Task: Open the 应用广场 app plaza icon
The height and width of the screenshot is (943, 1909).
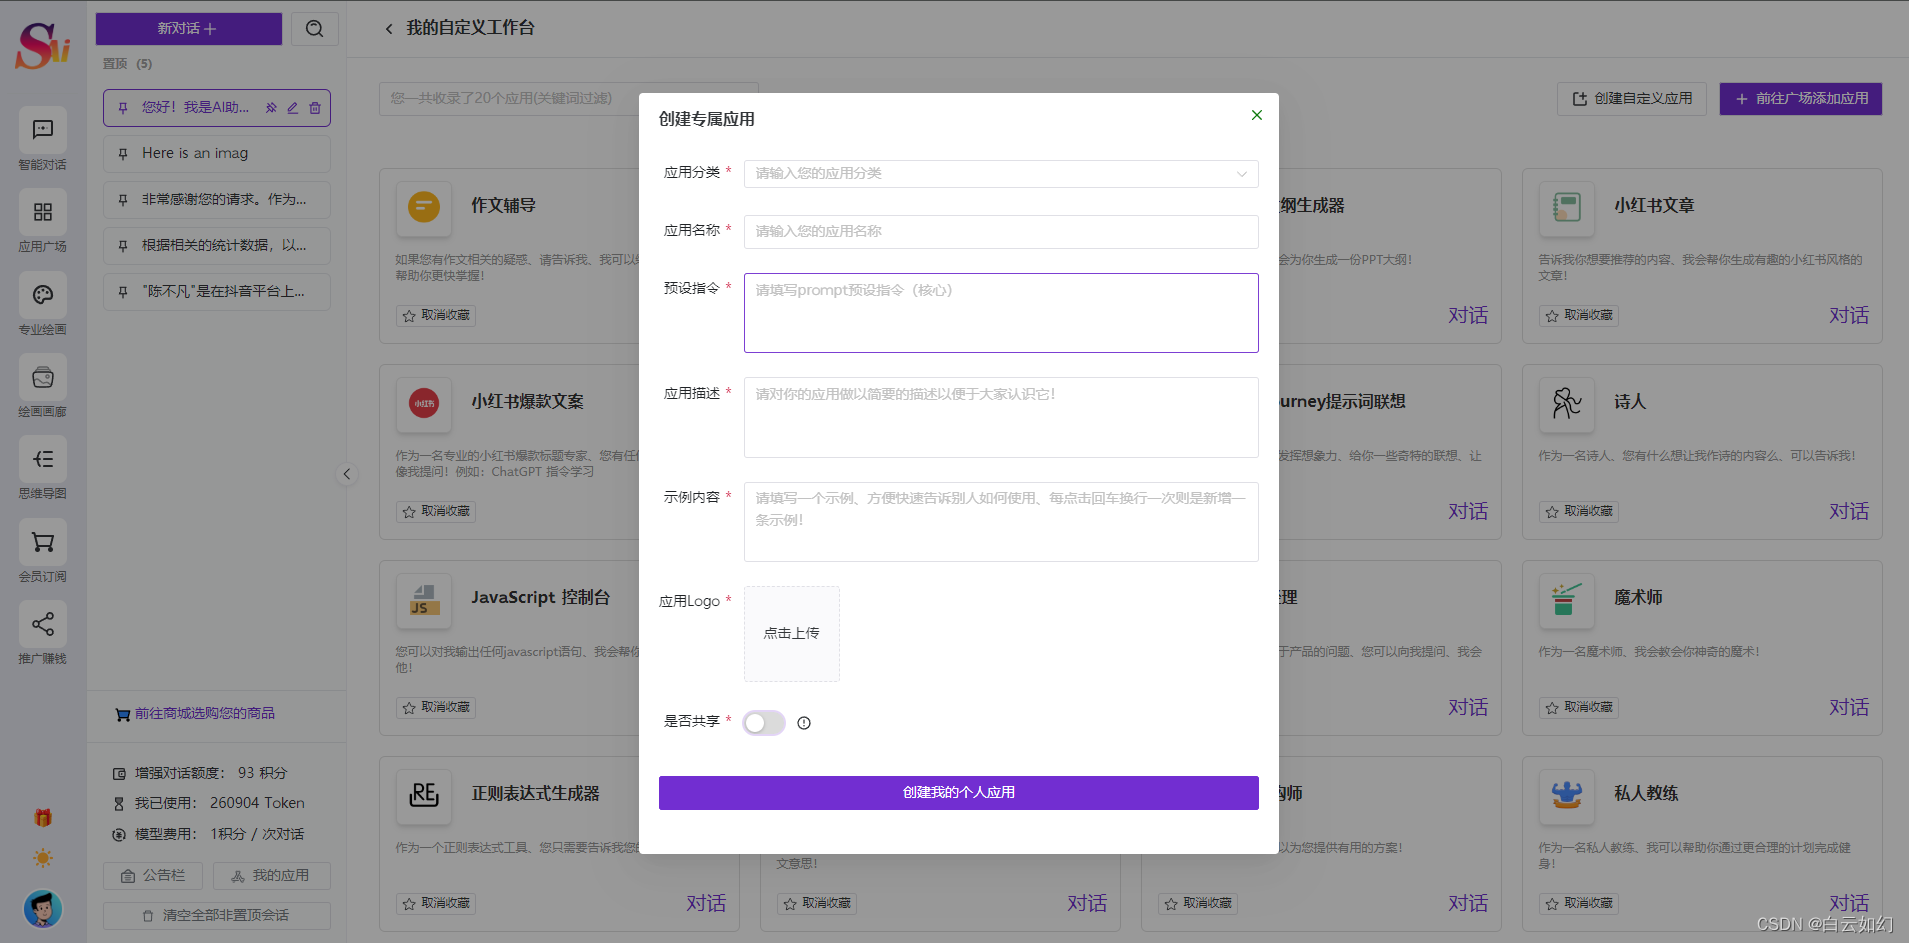Action: pyautogui.click(x=43, y=212)
